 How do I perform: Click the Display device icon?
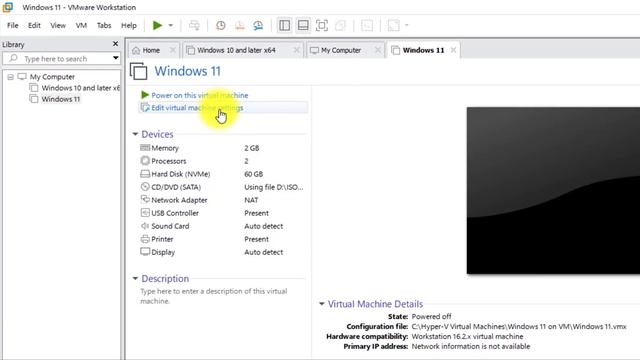pyautogui.click(x=145, y=252)
